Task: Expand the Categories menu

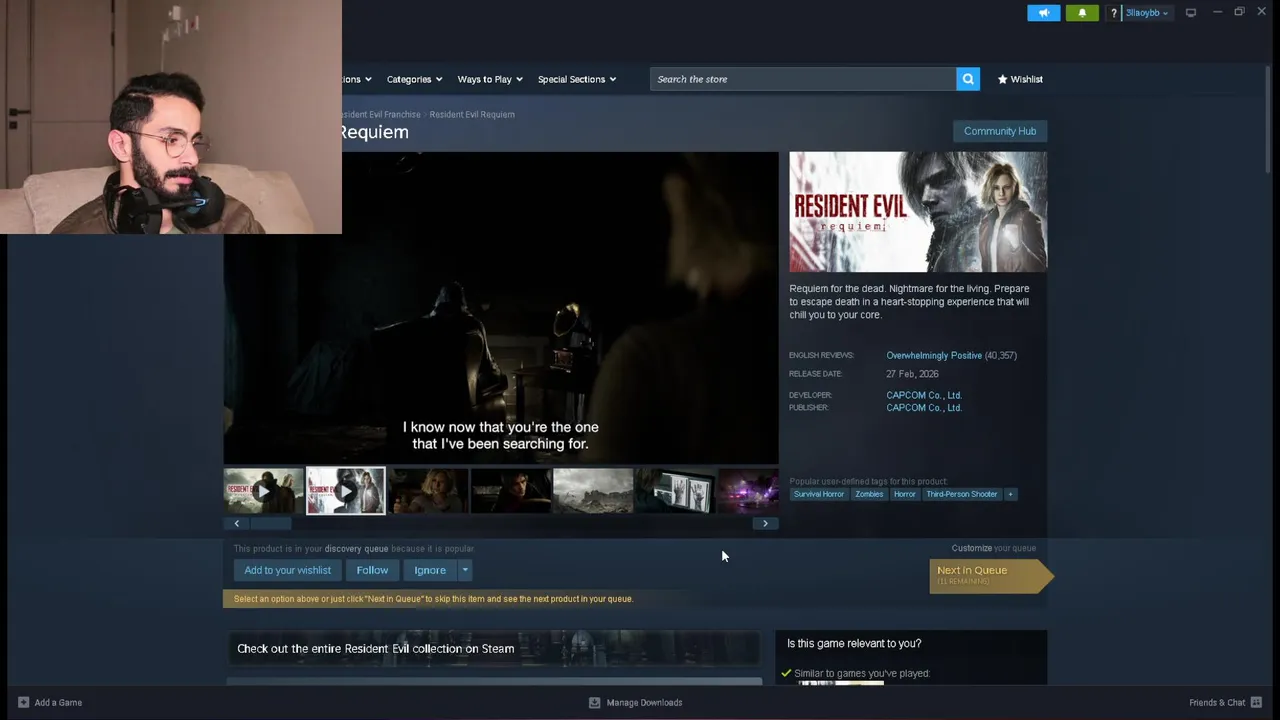Action: [414, 79]
